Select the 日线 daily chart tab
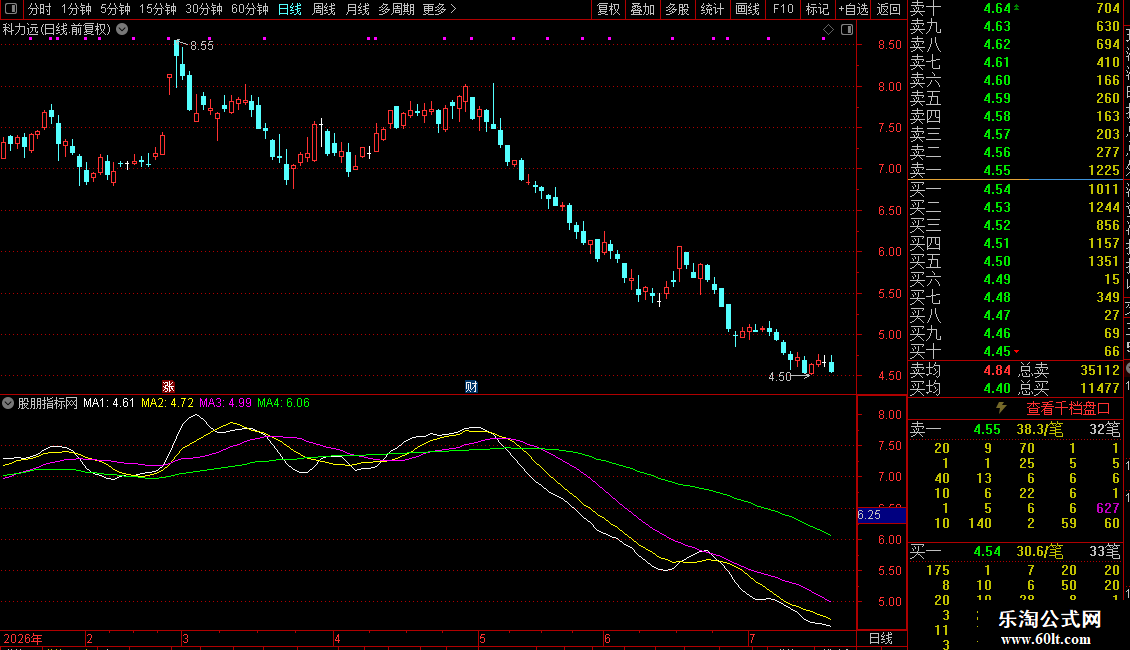 click(290, 9)
